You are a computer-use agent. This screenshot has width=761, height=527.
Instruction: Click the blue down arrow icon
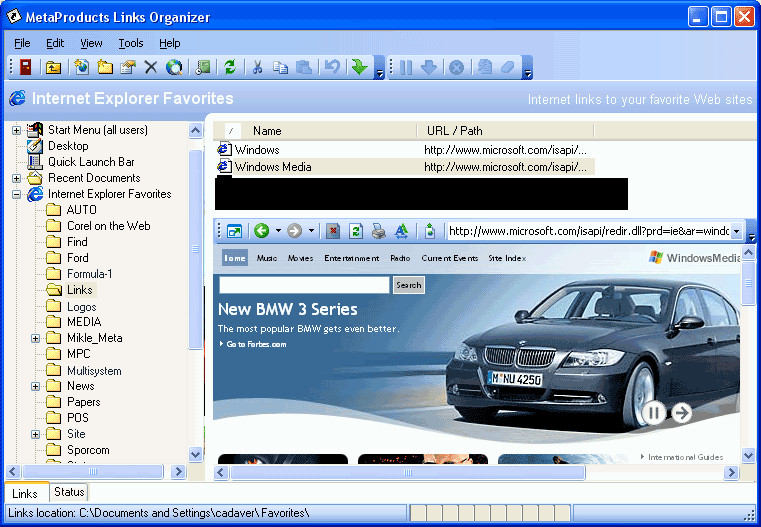tap(429, 67)
